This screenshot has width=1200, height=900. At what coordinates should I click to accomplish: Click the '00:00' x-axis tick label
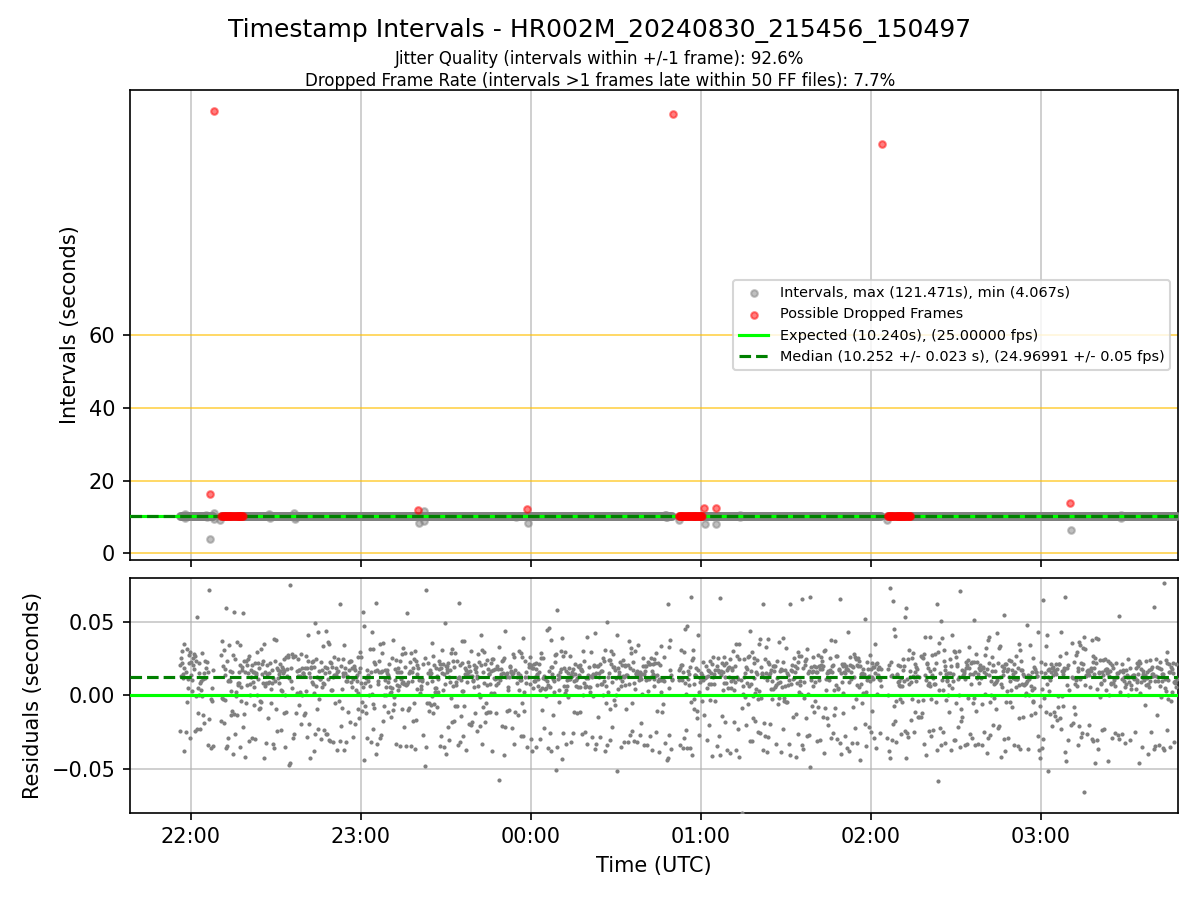(531, 834)
